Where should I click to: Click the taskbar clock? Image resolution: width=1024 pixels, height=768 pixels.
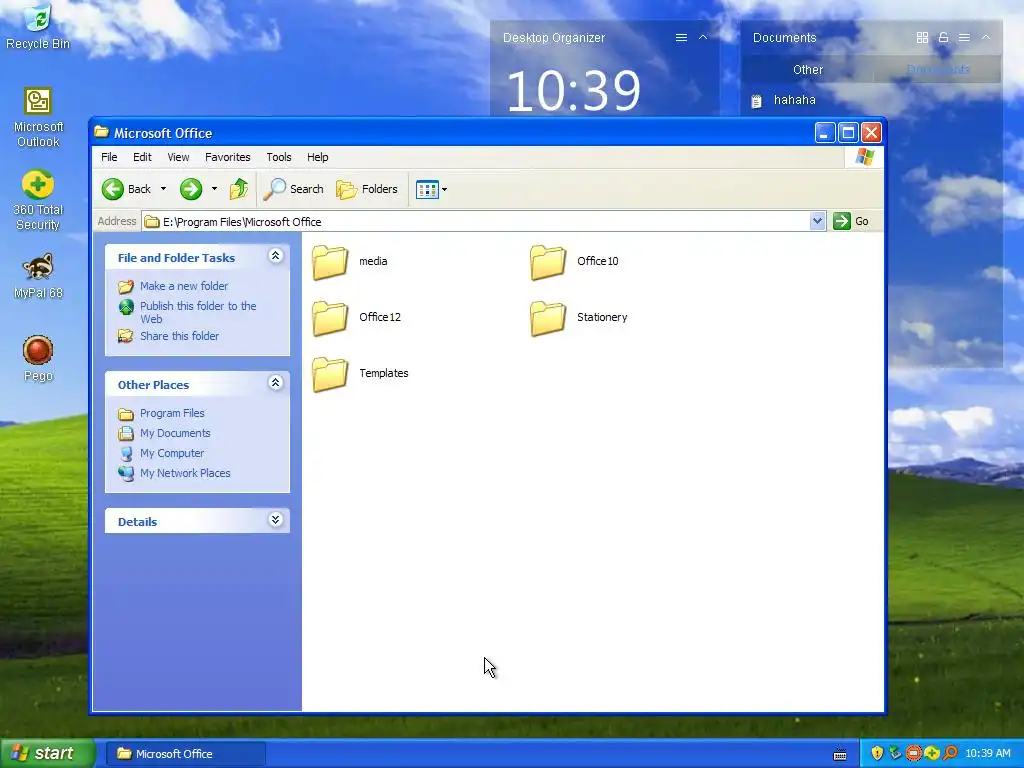987,754
